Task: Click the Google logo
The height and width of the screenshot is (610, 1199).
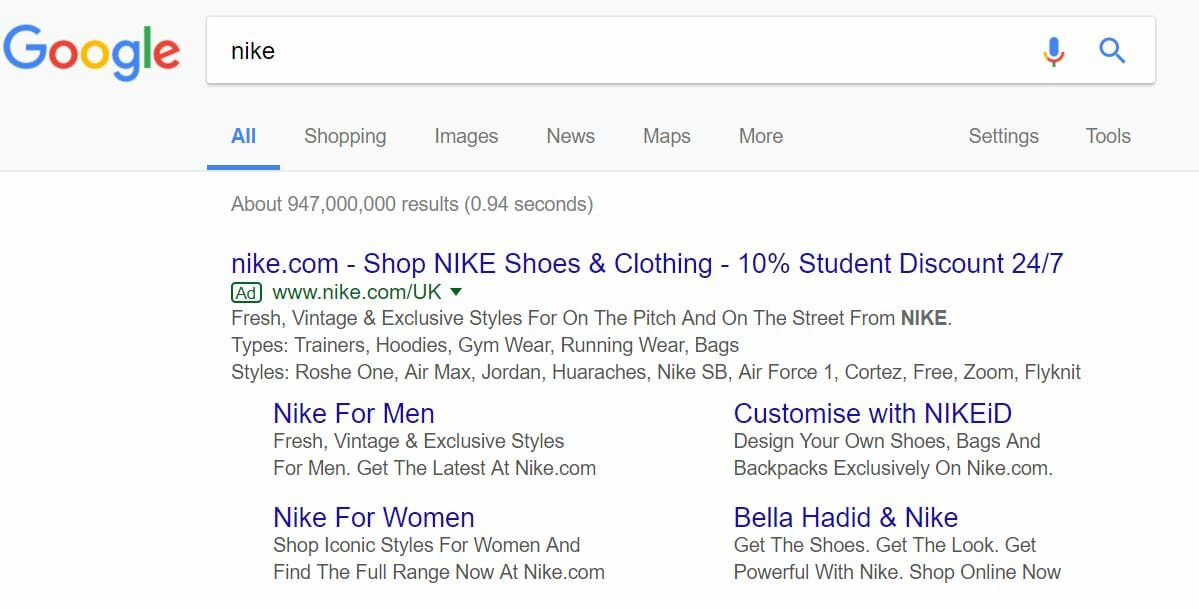Action: coord(92,52)
